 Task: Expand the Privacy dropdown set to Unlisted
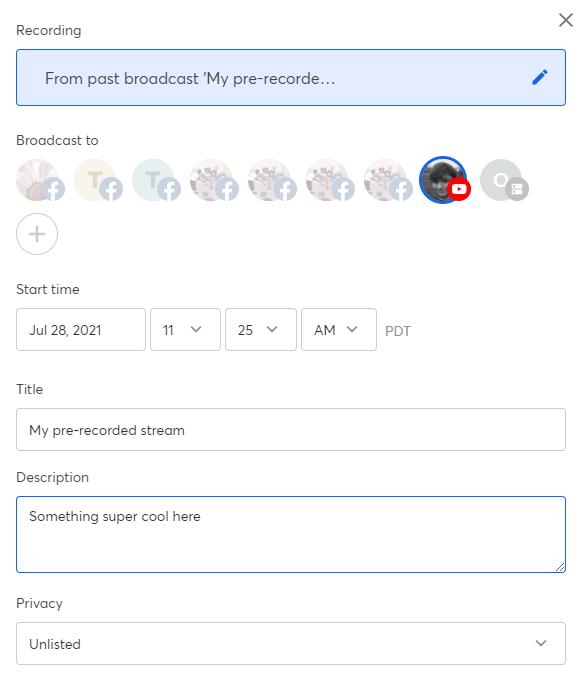click(291, 643)
